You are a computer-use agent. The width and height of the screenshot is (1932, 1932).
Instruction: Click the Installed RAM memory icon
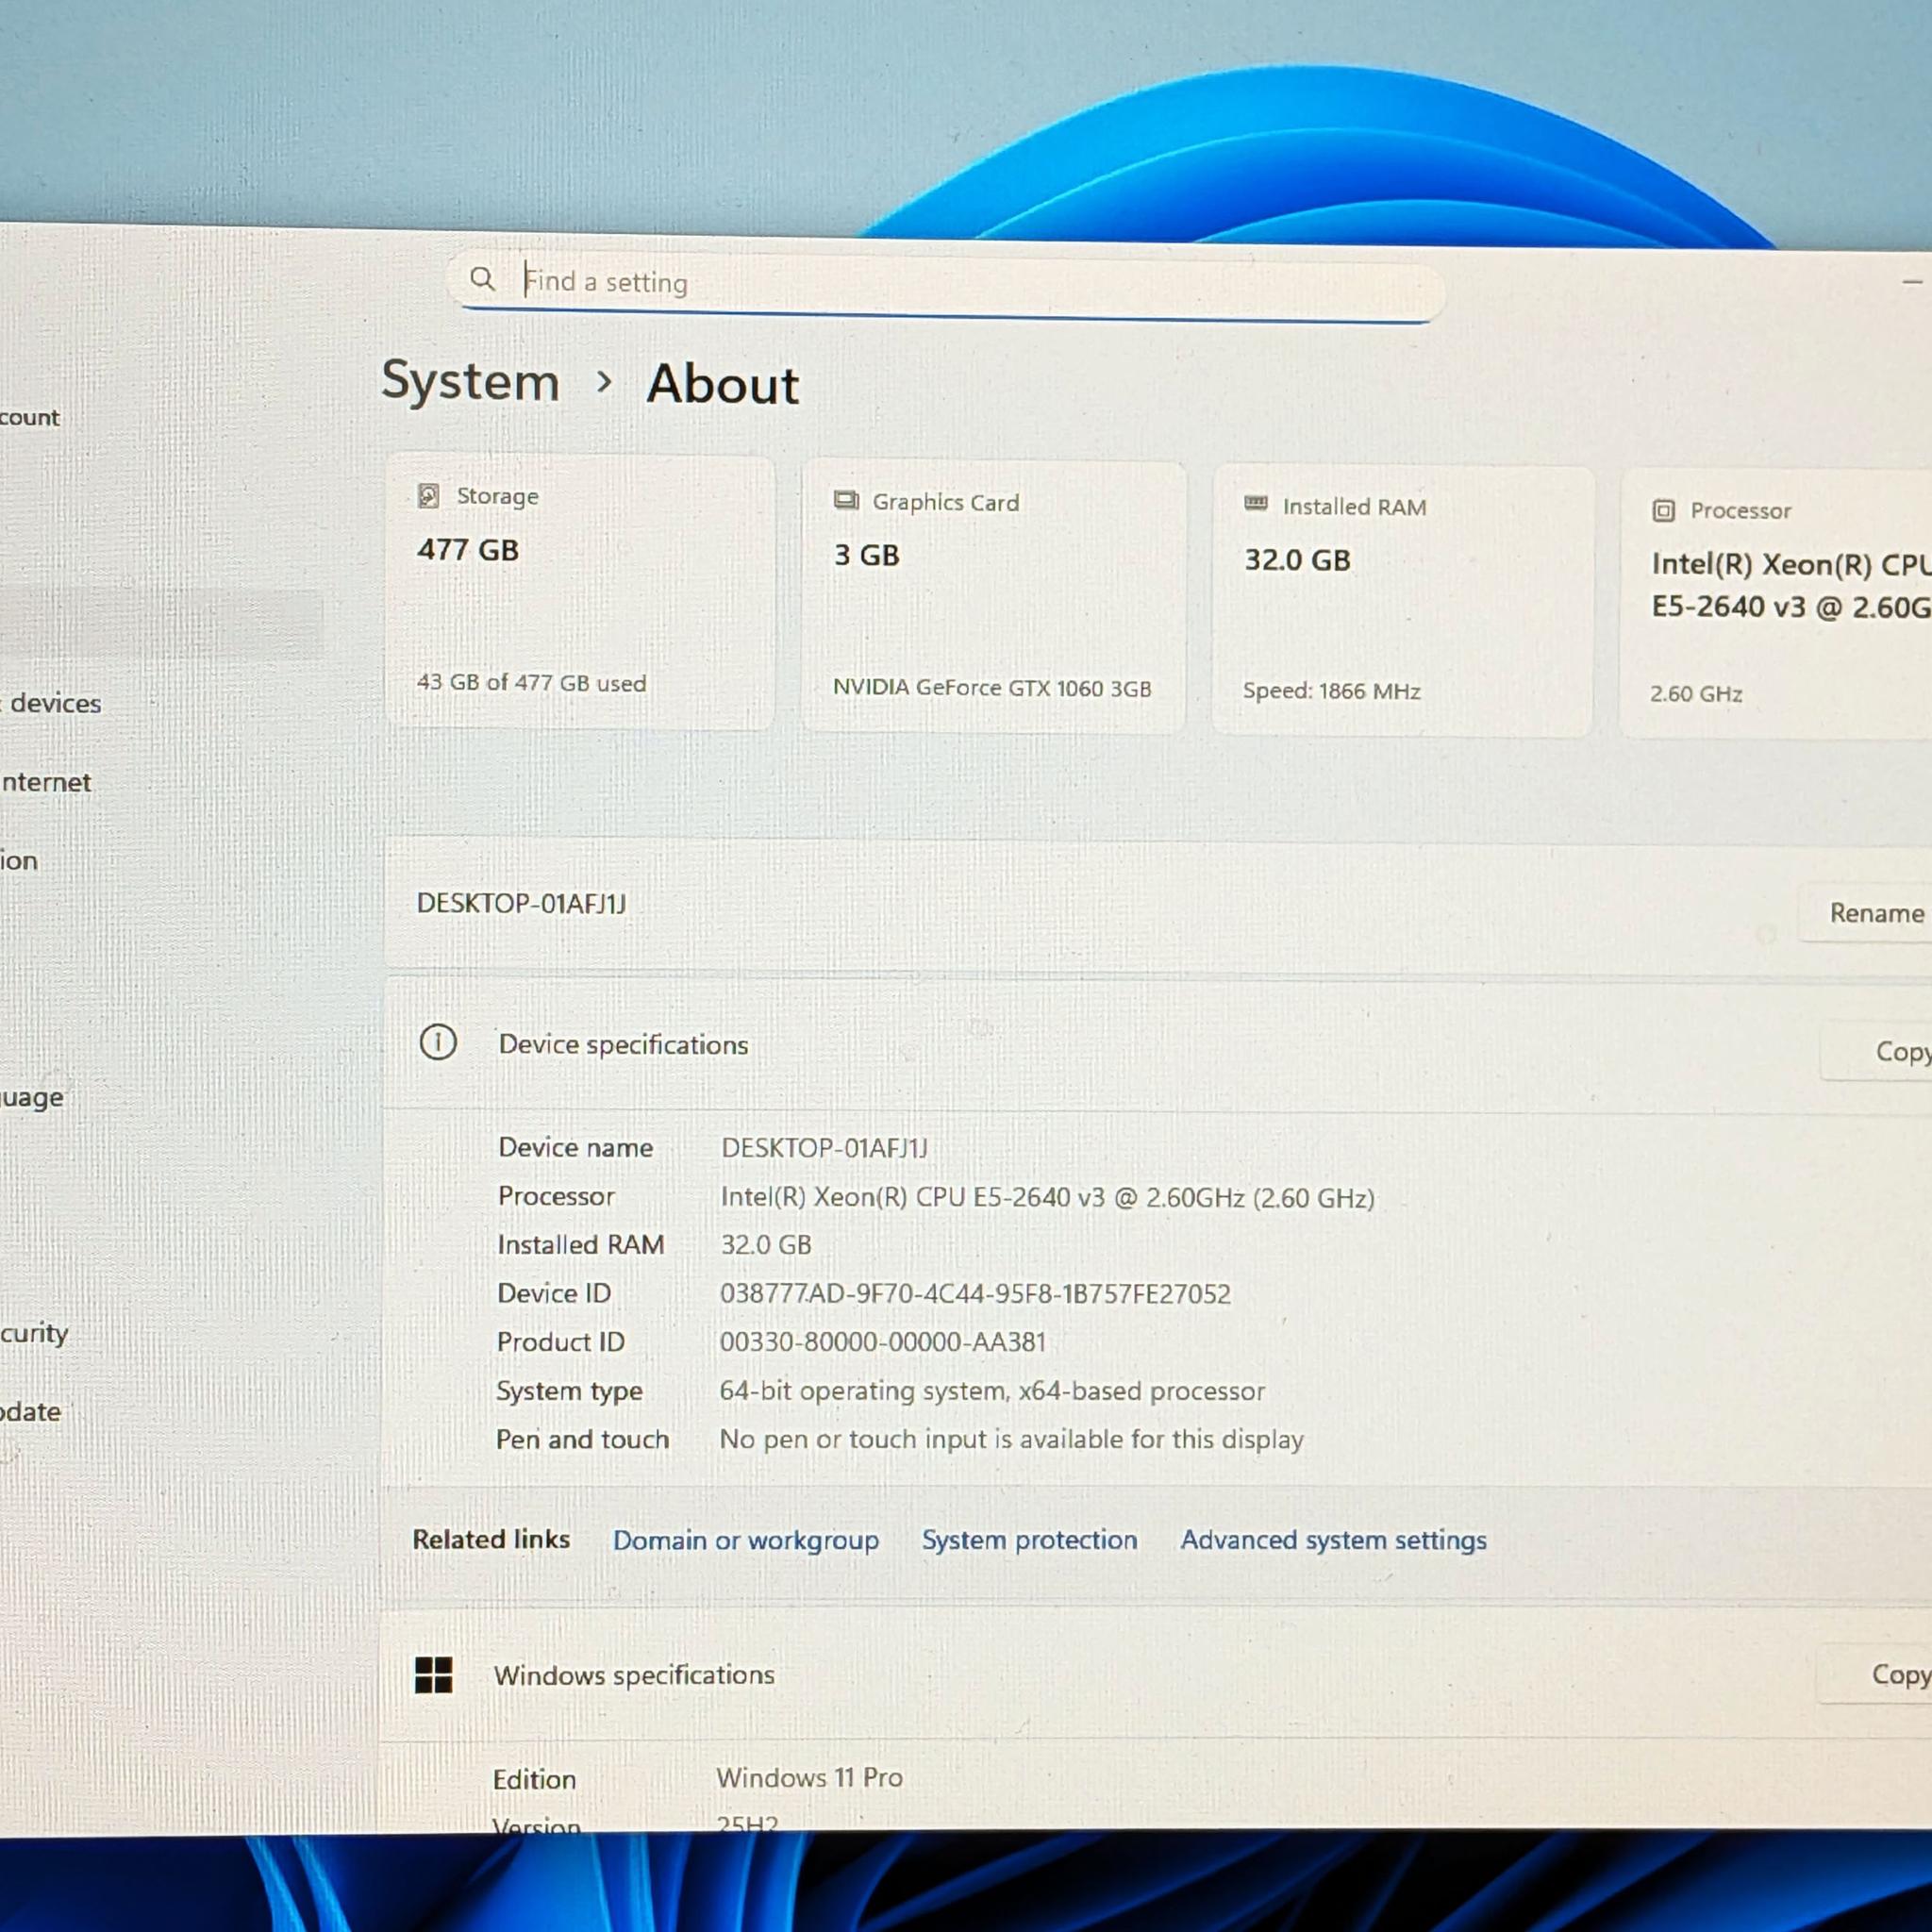(1256, 504)
